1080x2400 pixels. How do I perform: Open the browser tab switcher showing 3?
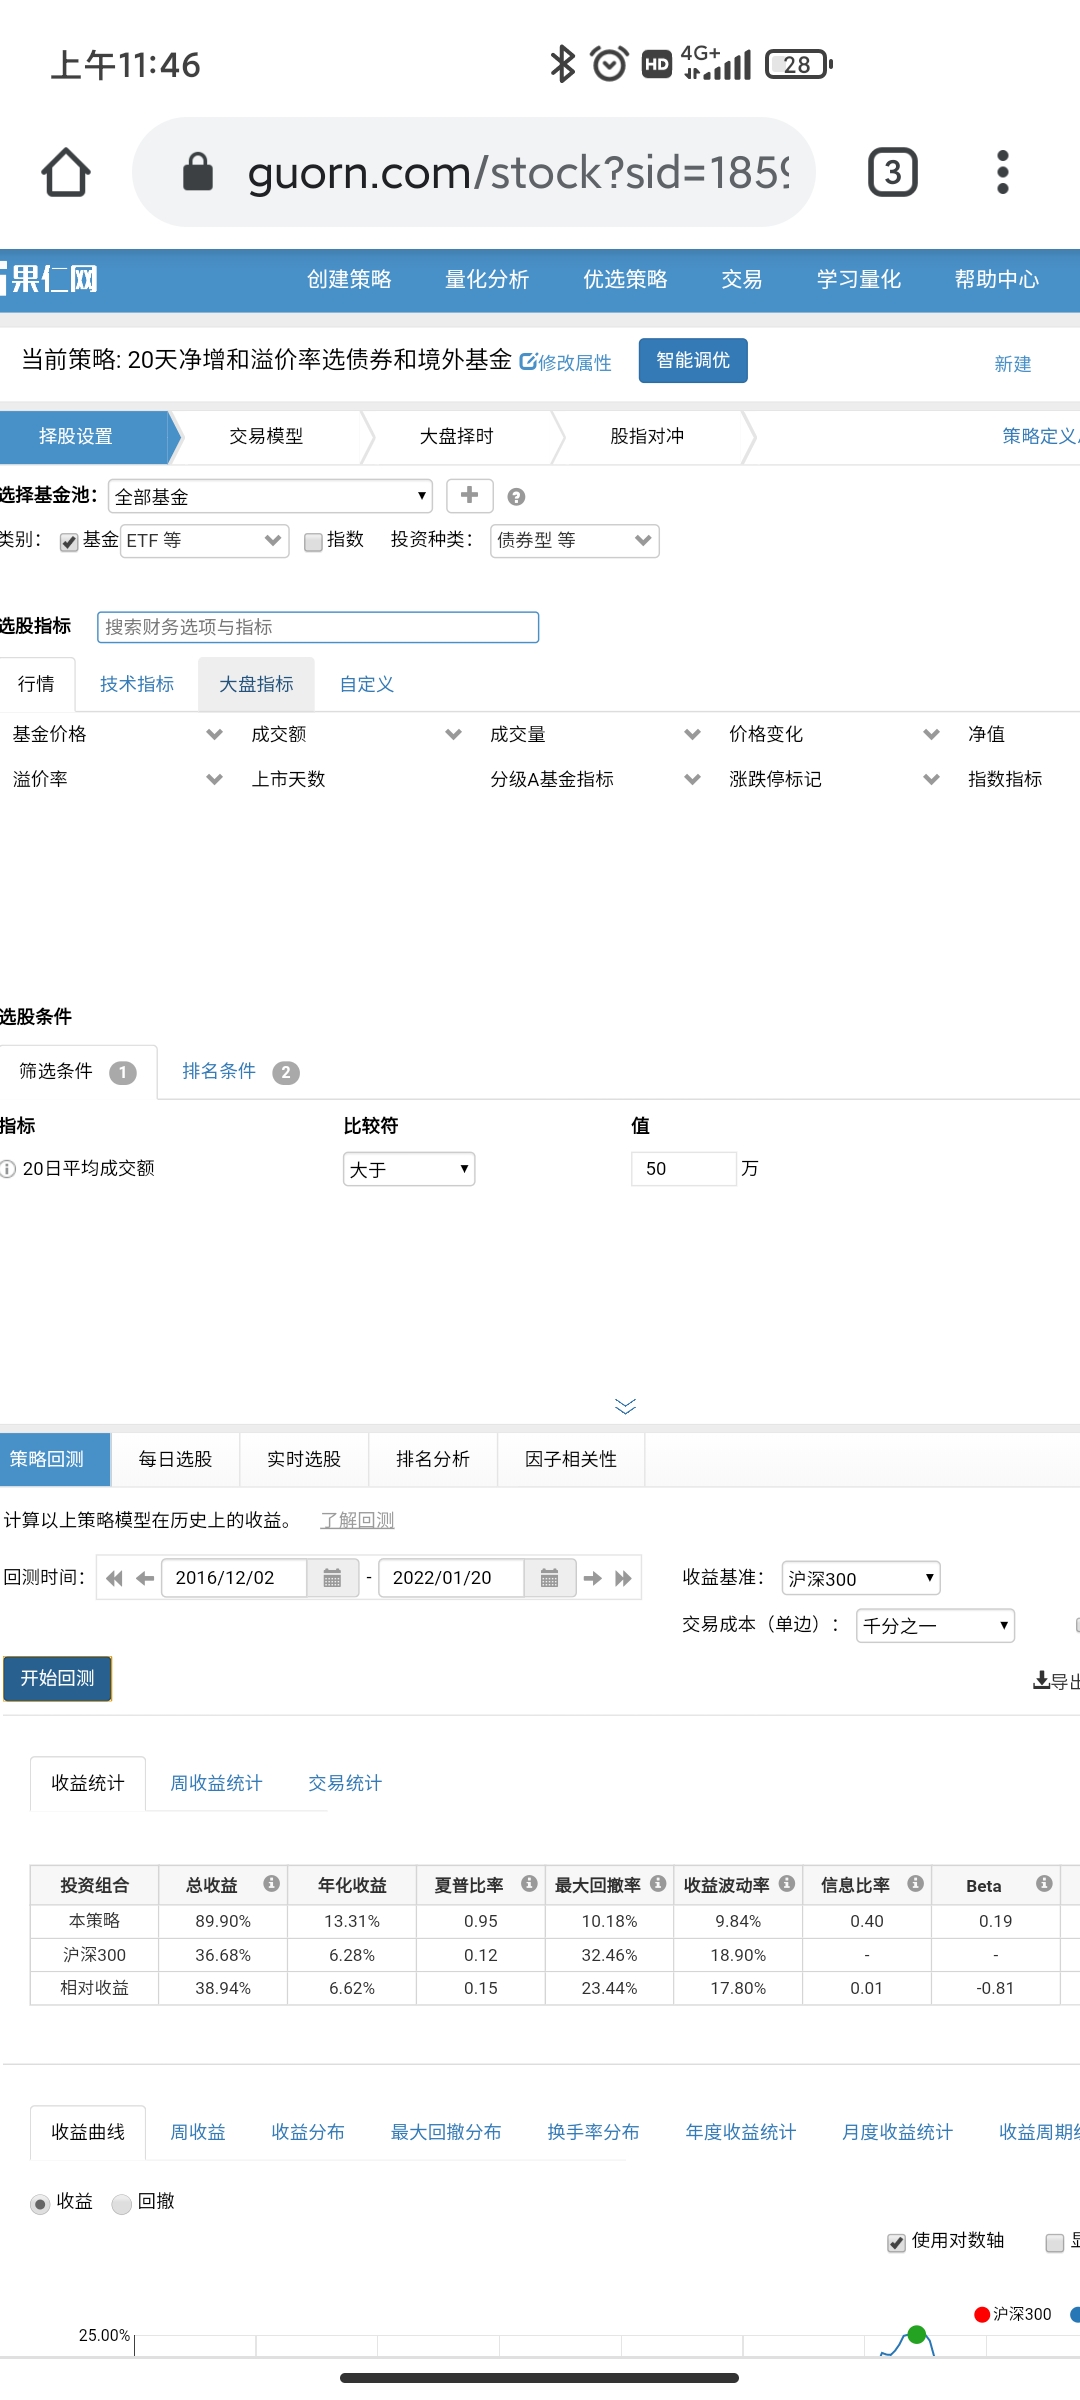tap(892, 173)
